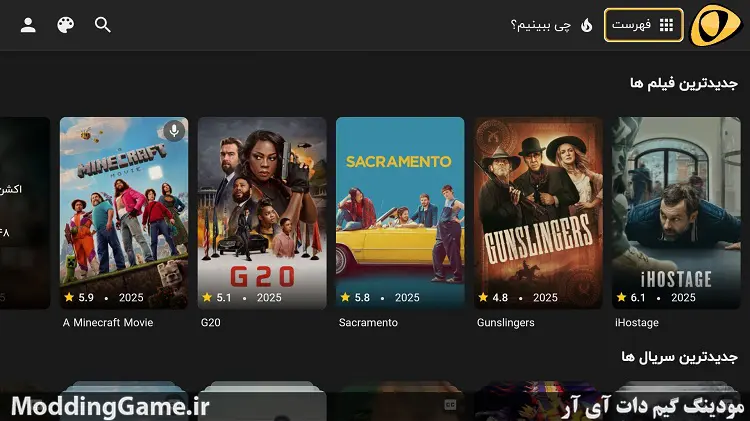Click the 'A Minecraft Movie' title text
The image size is (750, 421).
tap(108, 323)
